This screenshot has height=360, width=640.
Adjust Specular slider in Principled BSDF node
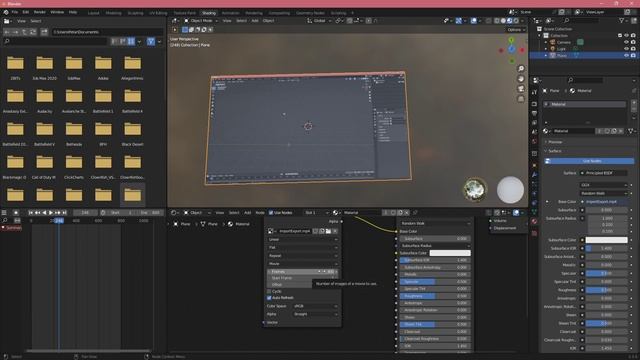[434, 282]
